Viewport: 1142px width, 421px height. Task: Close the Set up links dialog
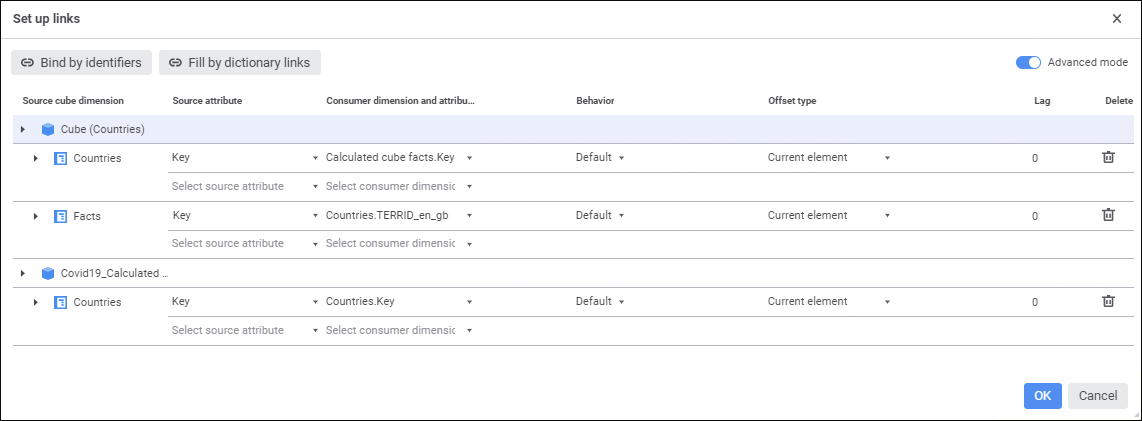[x=1117, y=19]
